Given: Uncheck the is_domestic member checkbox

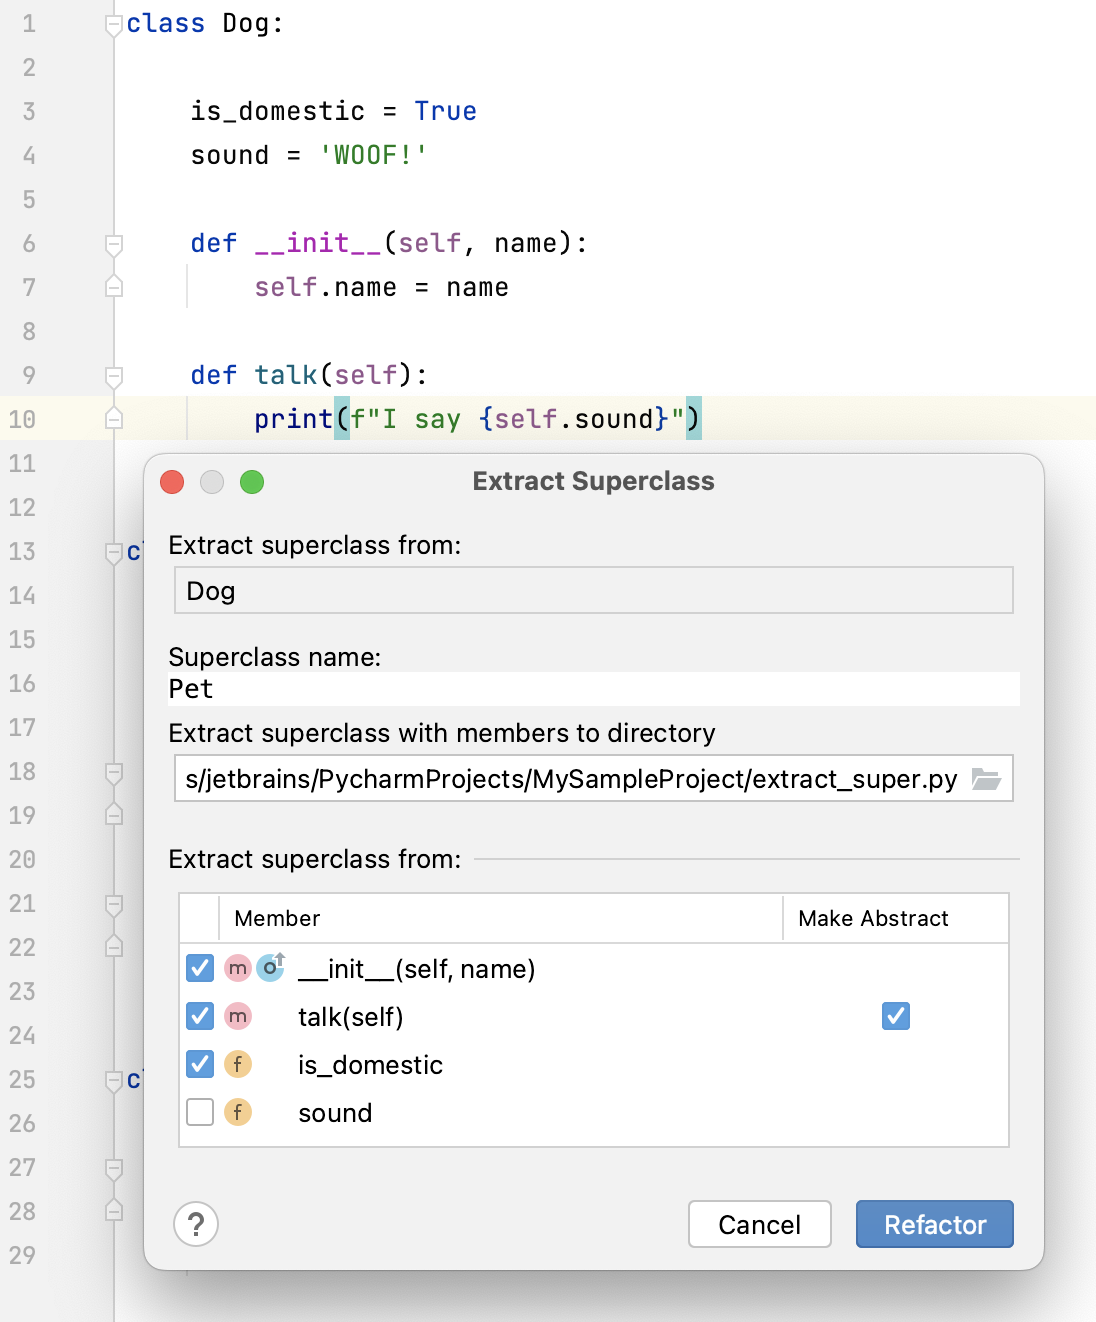Looking at the screenshot, I should click(199, 1064).
